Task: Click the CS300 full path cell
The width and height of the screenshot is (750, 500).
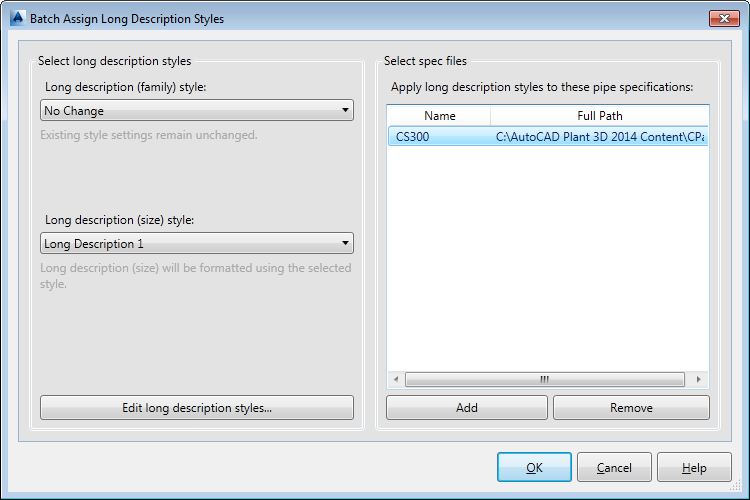Action: [x=600, y=137]
